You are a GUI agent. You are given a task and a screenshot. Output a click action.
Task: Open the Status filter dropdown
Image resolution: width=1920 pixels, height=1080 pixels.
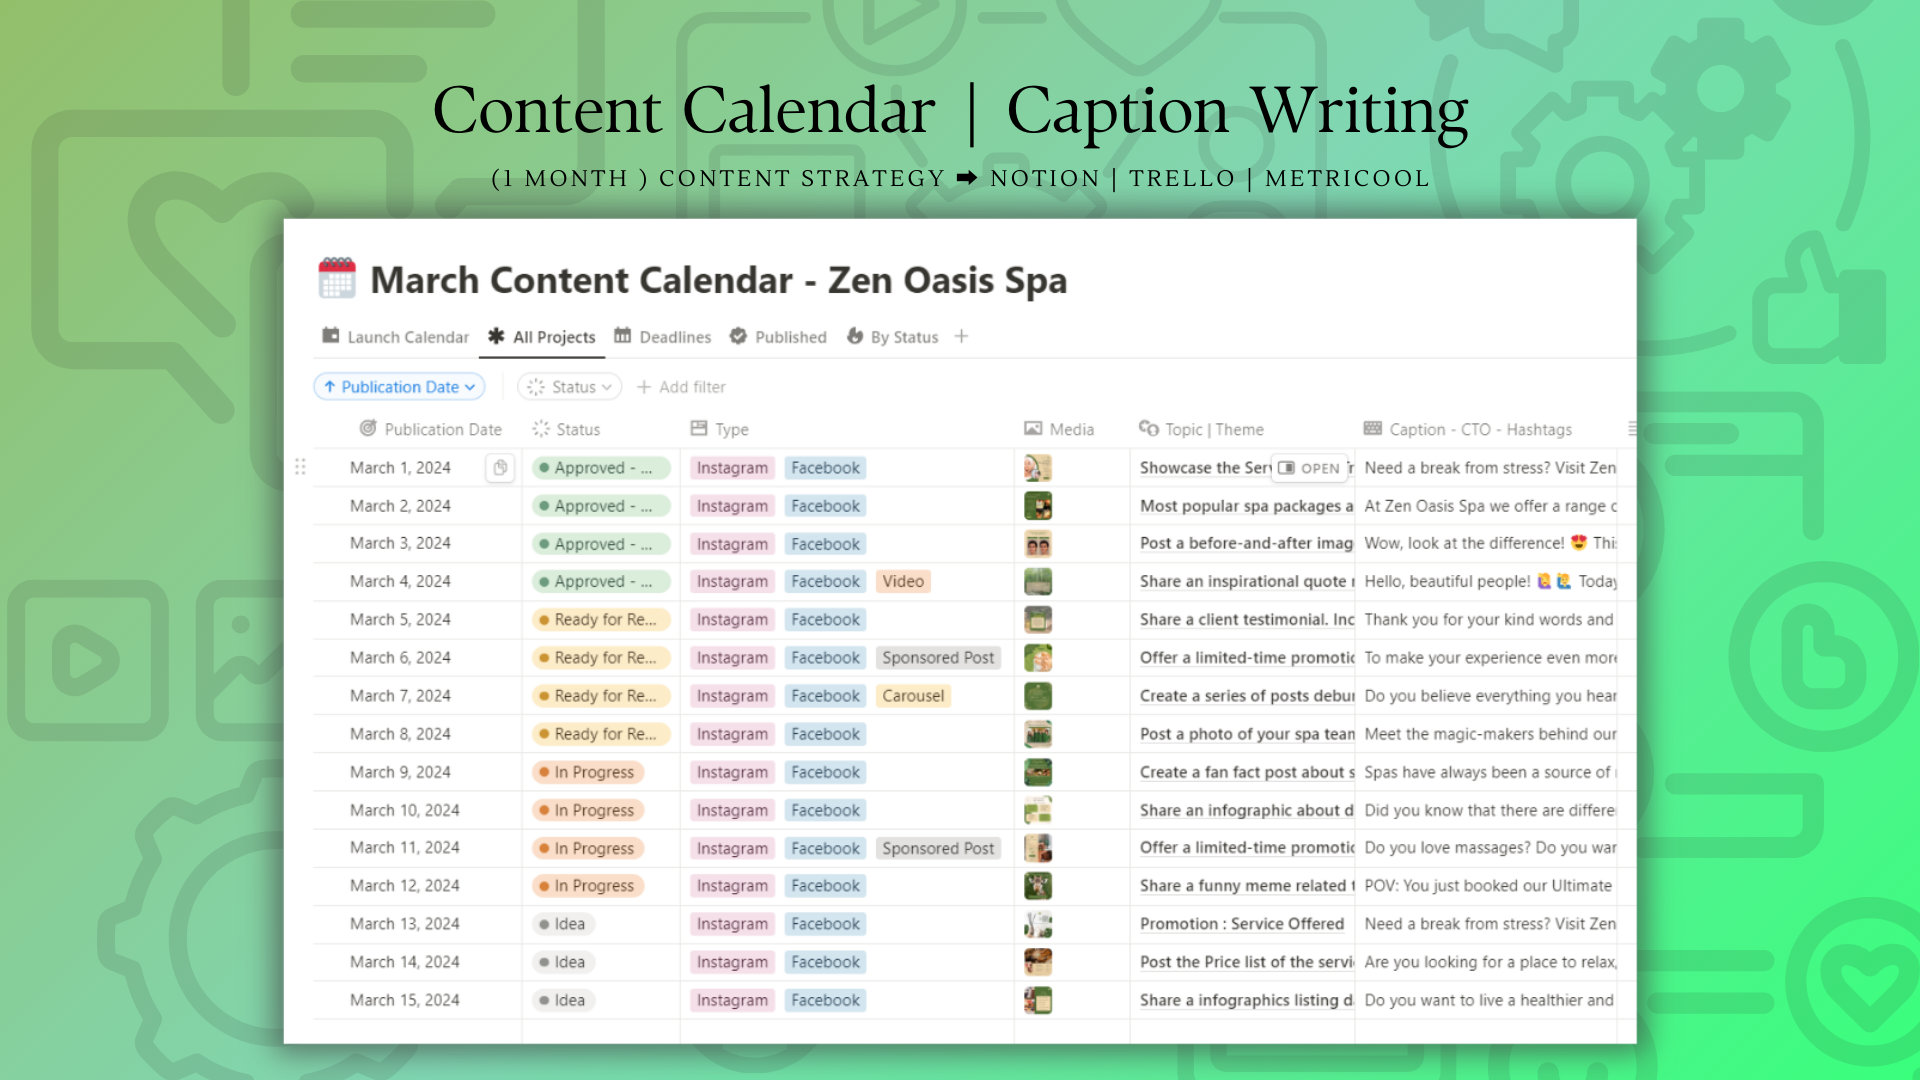[x=569, y=387]
